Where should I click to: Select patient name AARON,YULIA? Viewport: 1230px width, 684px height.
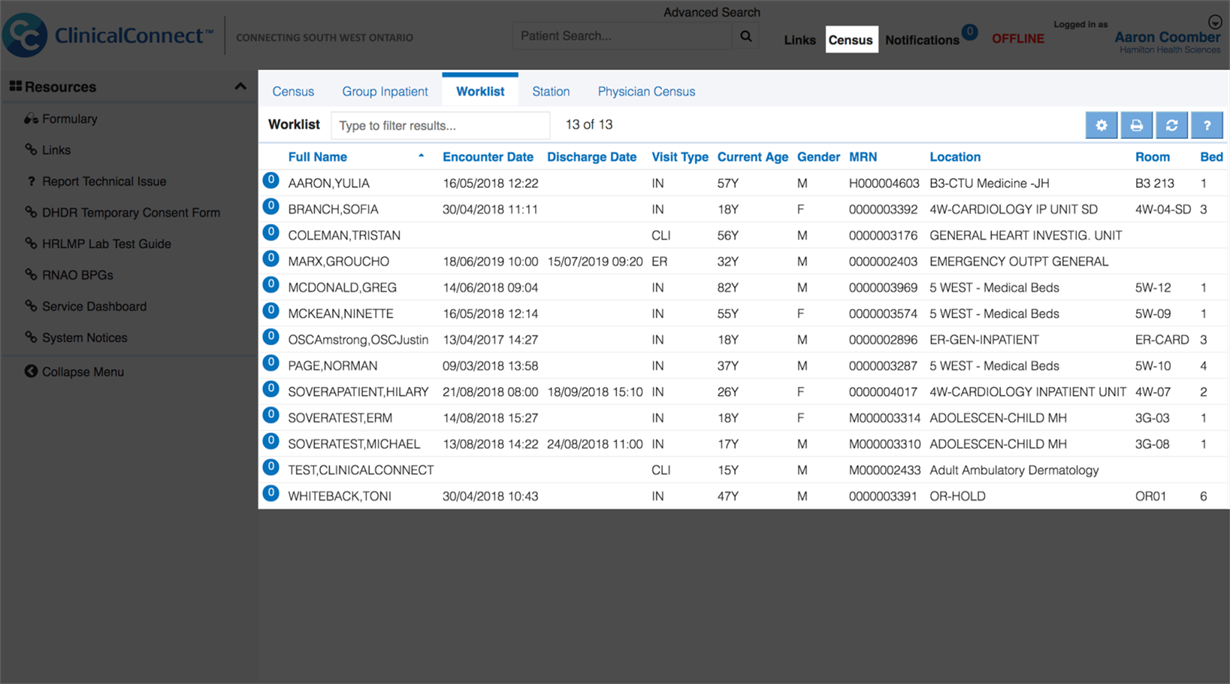329,184
